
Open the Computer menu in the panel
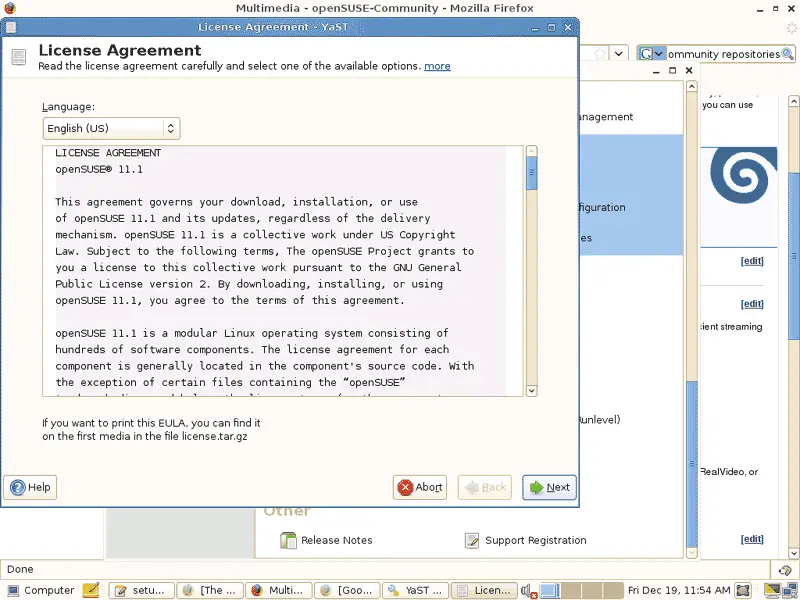(x=41, y=590)
